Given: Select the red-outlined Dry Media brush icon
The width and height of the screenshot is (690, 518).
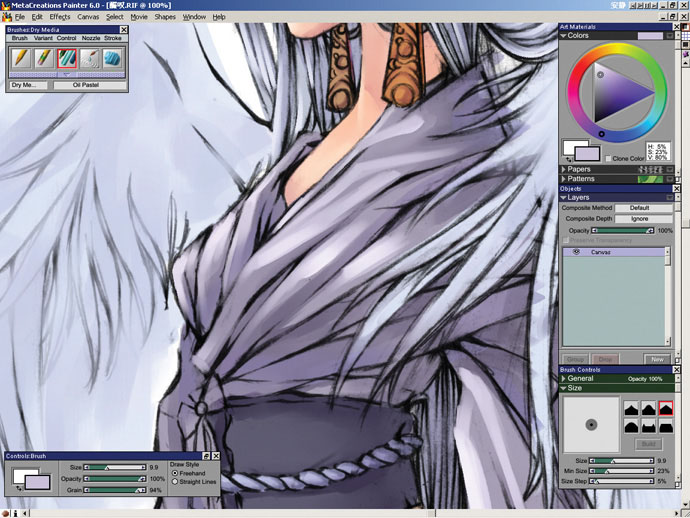Looking at the screenshot, I should click(x=67, y=58).
